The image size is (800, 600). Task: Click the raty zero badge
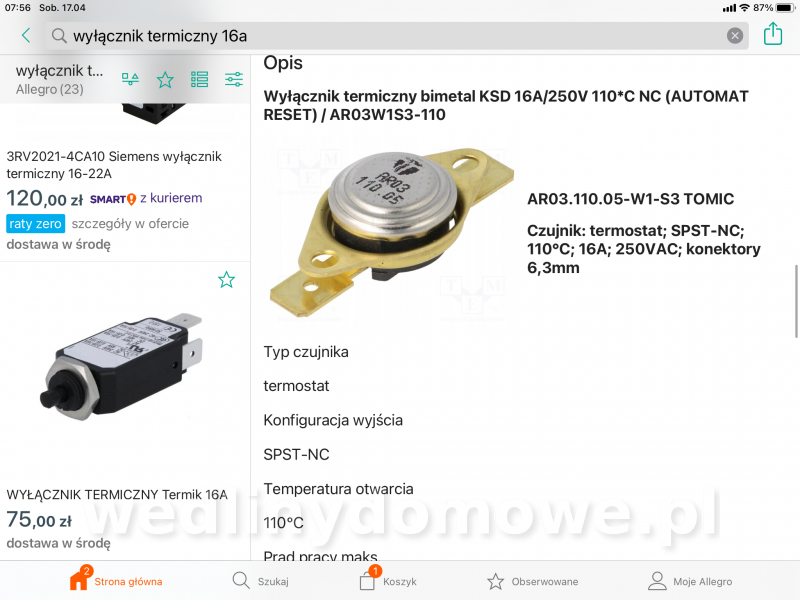coord(35,223)
